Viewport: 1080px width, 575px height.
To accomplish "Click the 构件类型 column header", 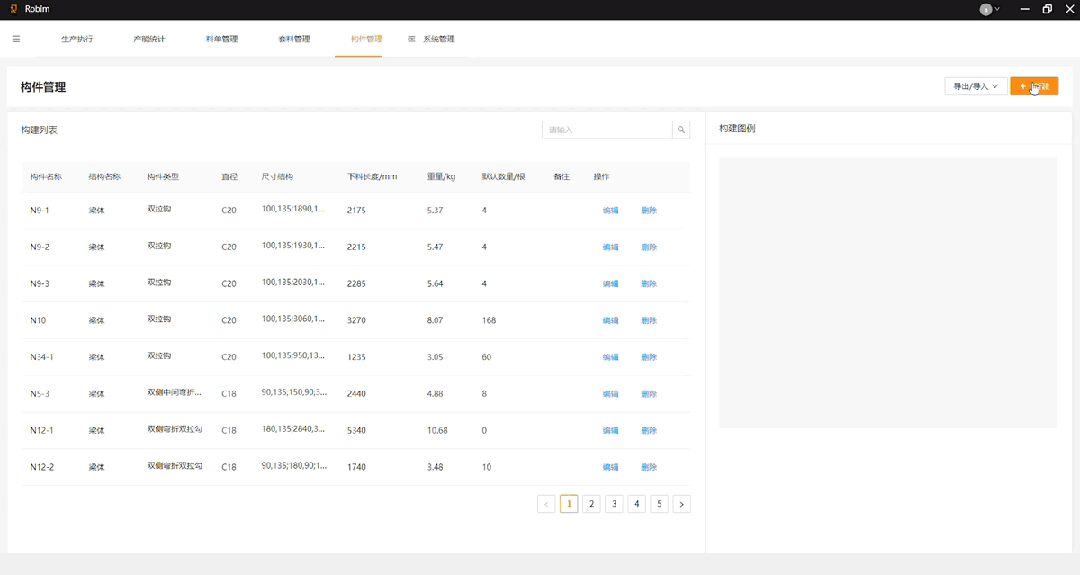I will point(163,177).
